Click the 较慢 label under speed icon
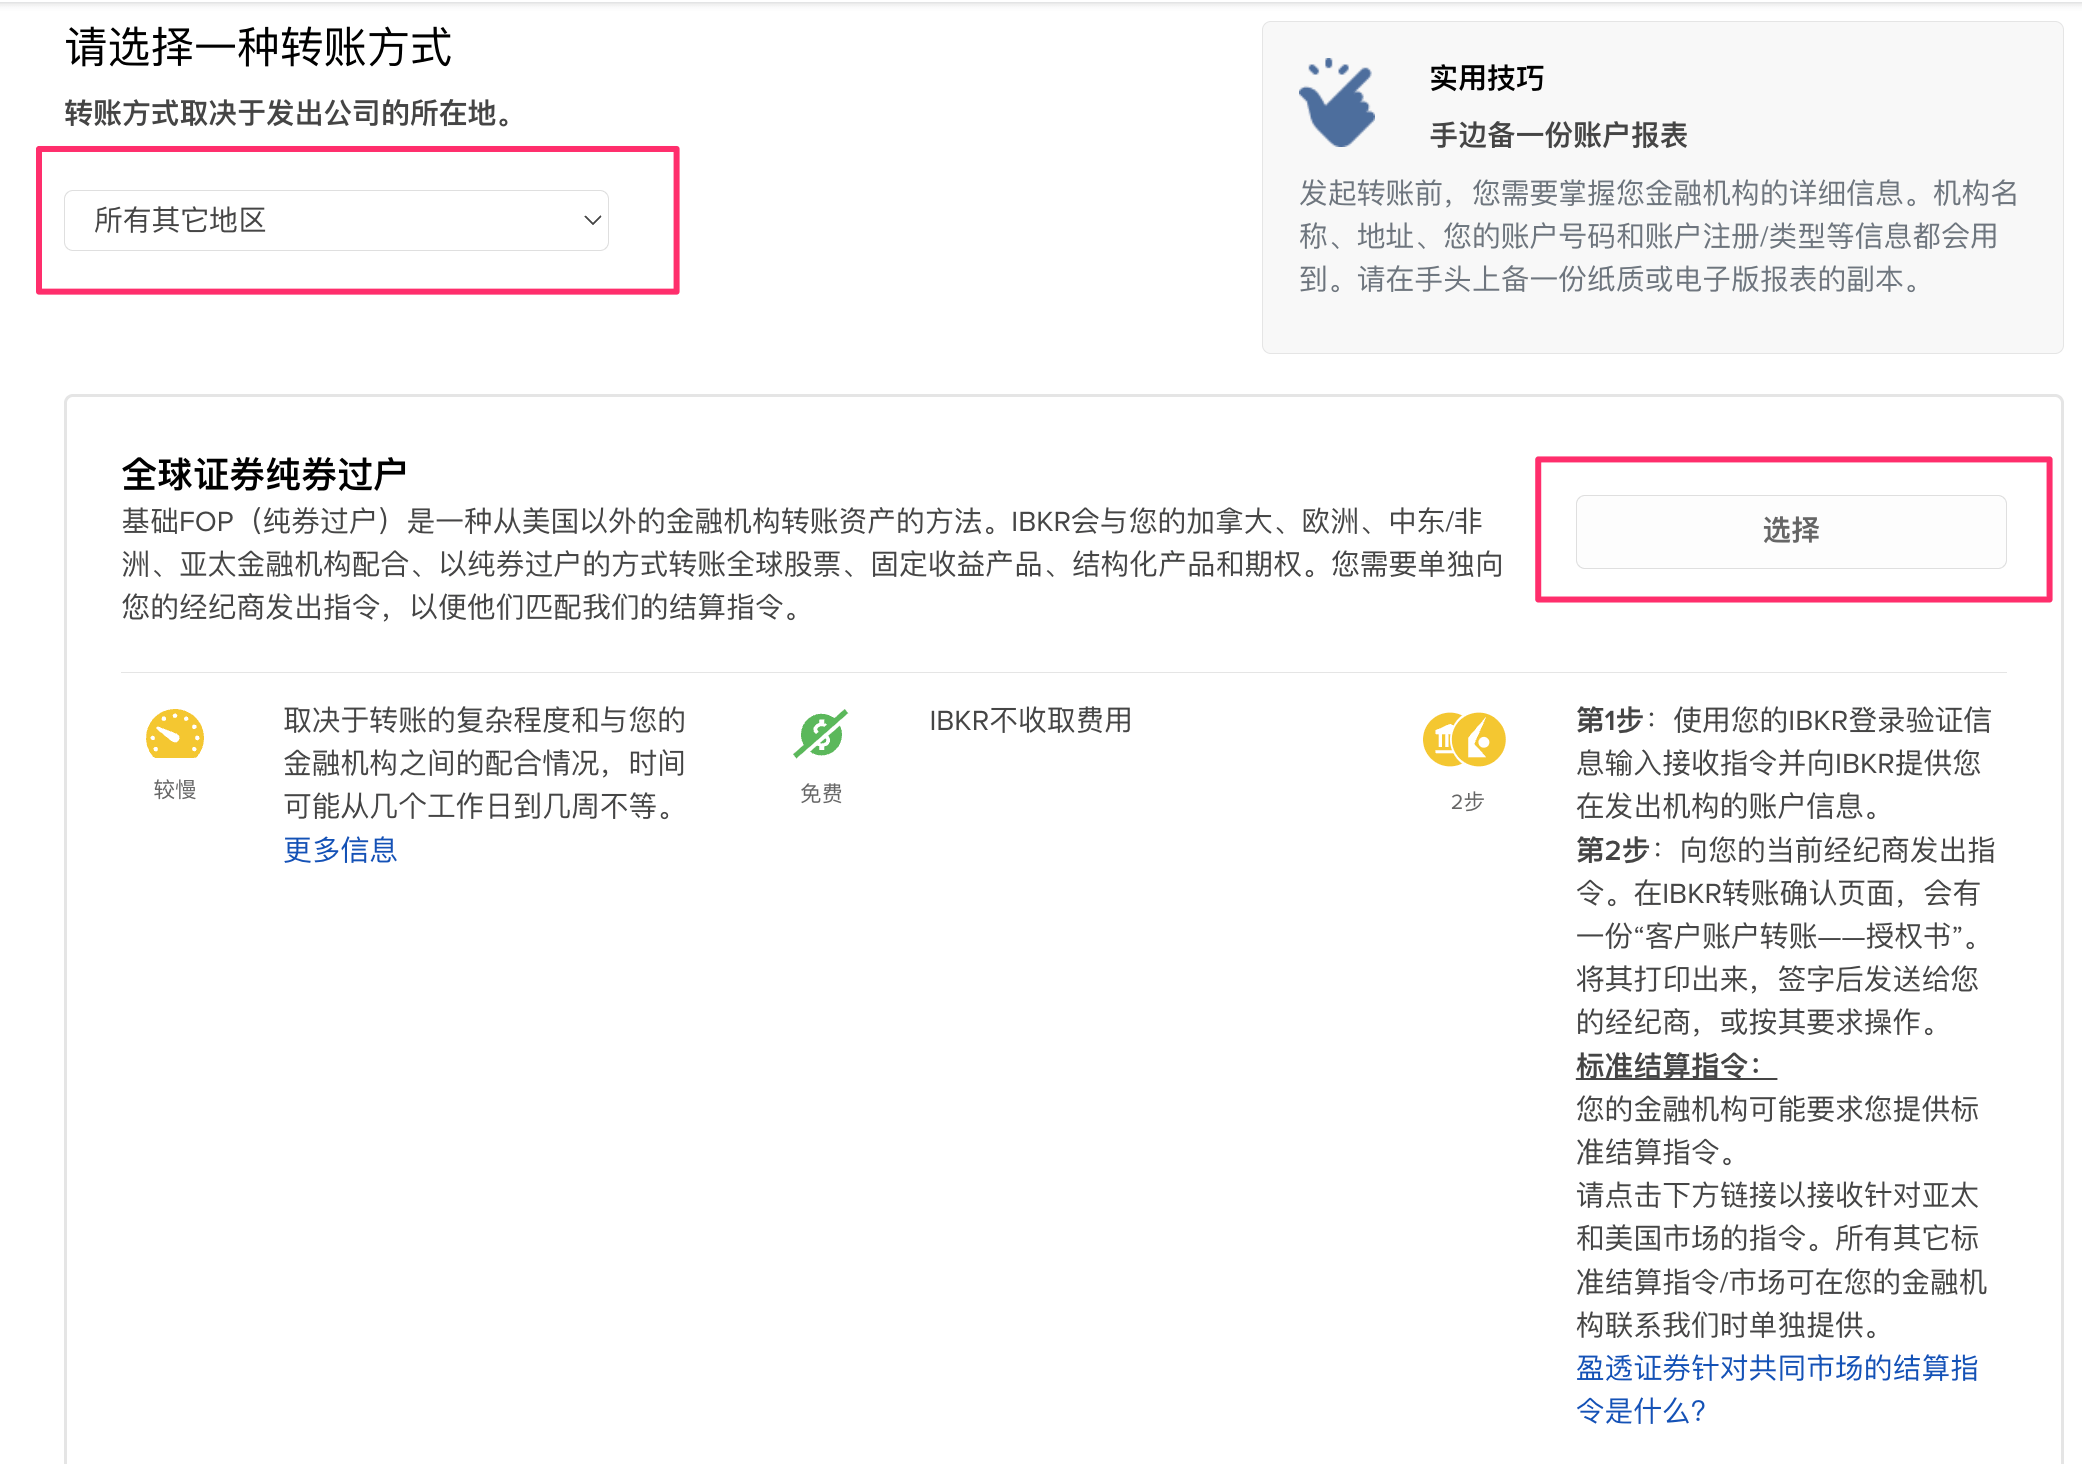 click(x=175, y=790)
